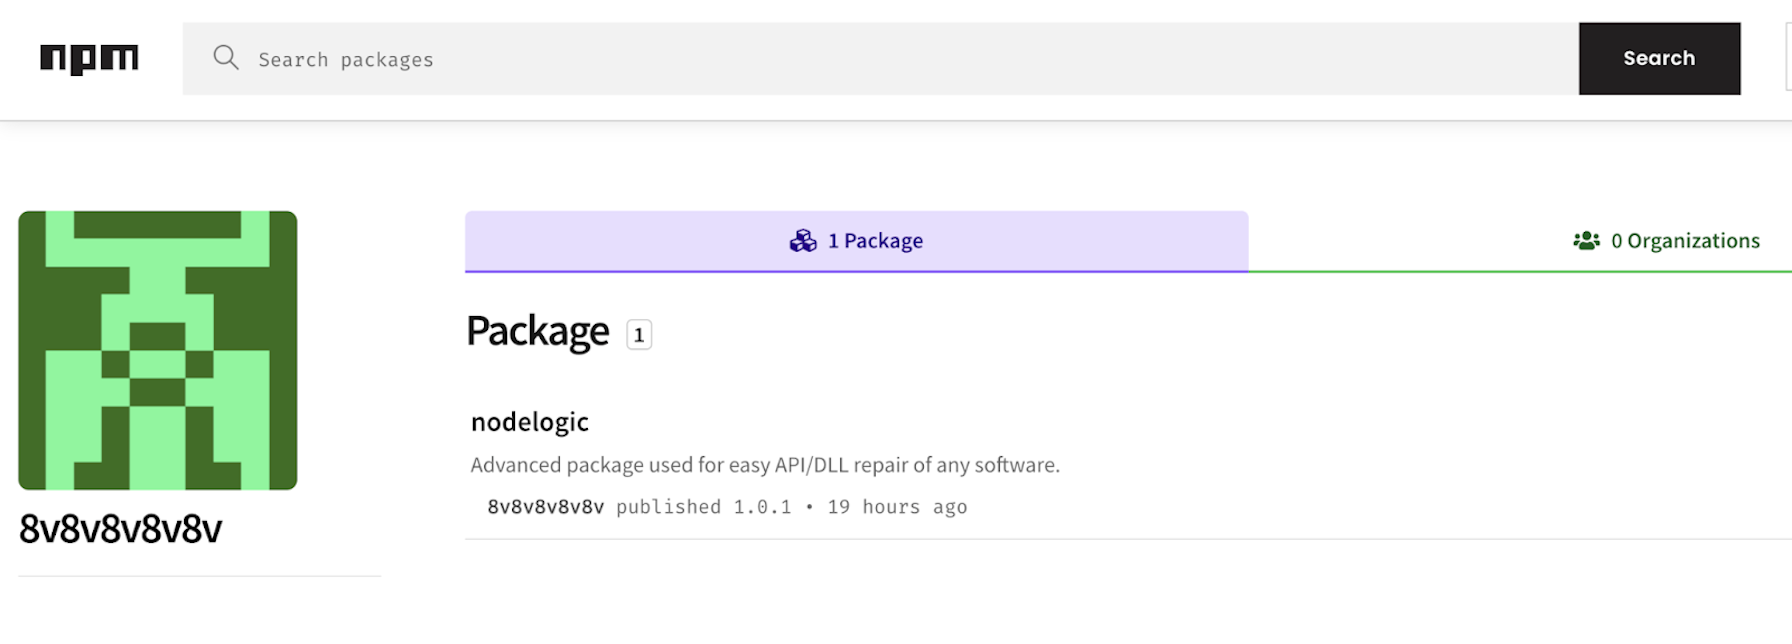
Task: Click the nodelogic description text
Action: (x=764, y=464)
